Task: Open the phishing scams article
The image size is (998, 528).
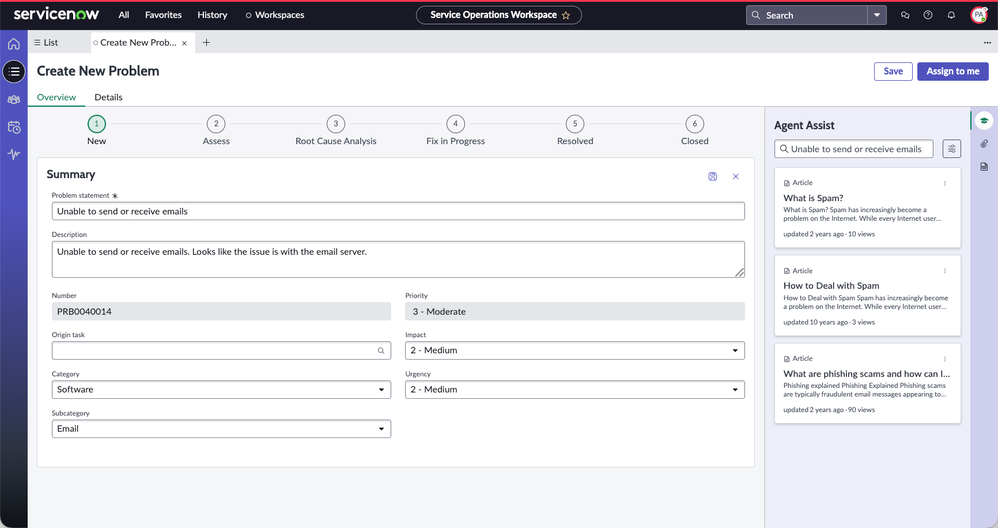Action: [867, 374]
